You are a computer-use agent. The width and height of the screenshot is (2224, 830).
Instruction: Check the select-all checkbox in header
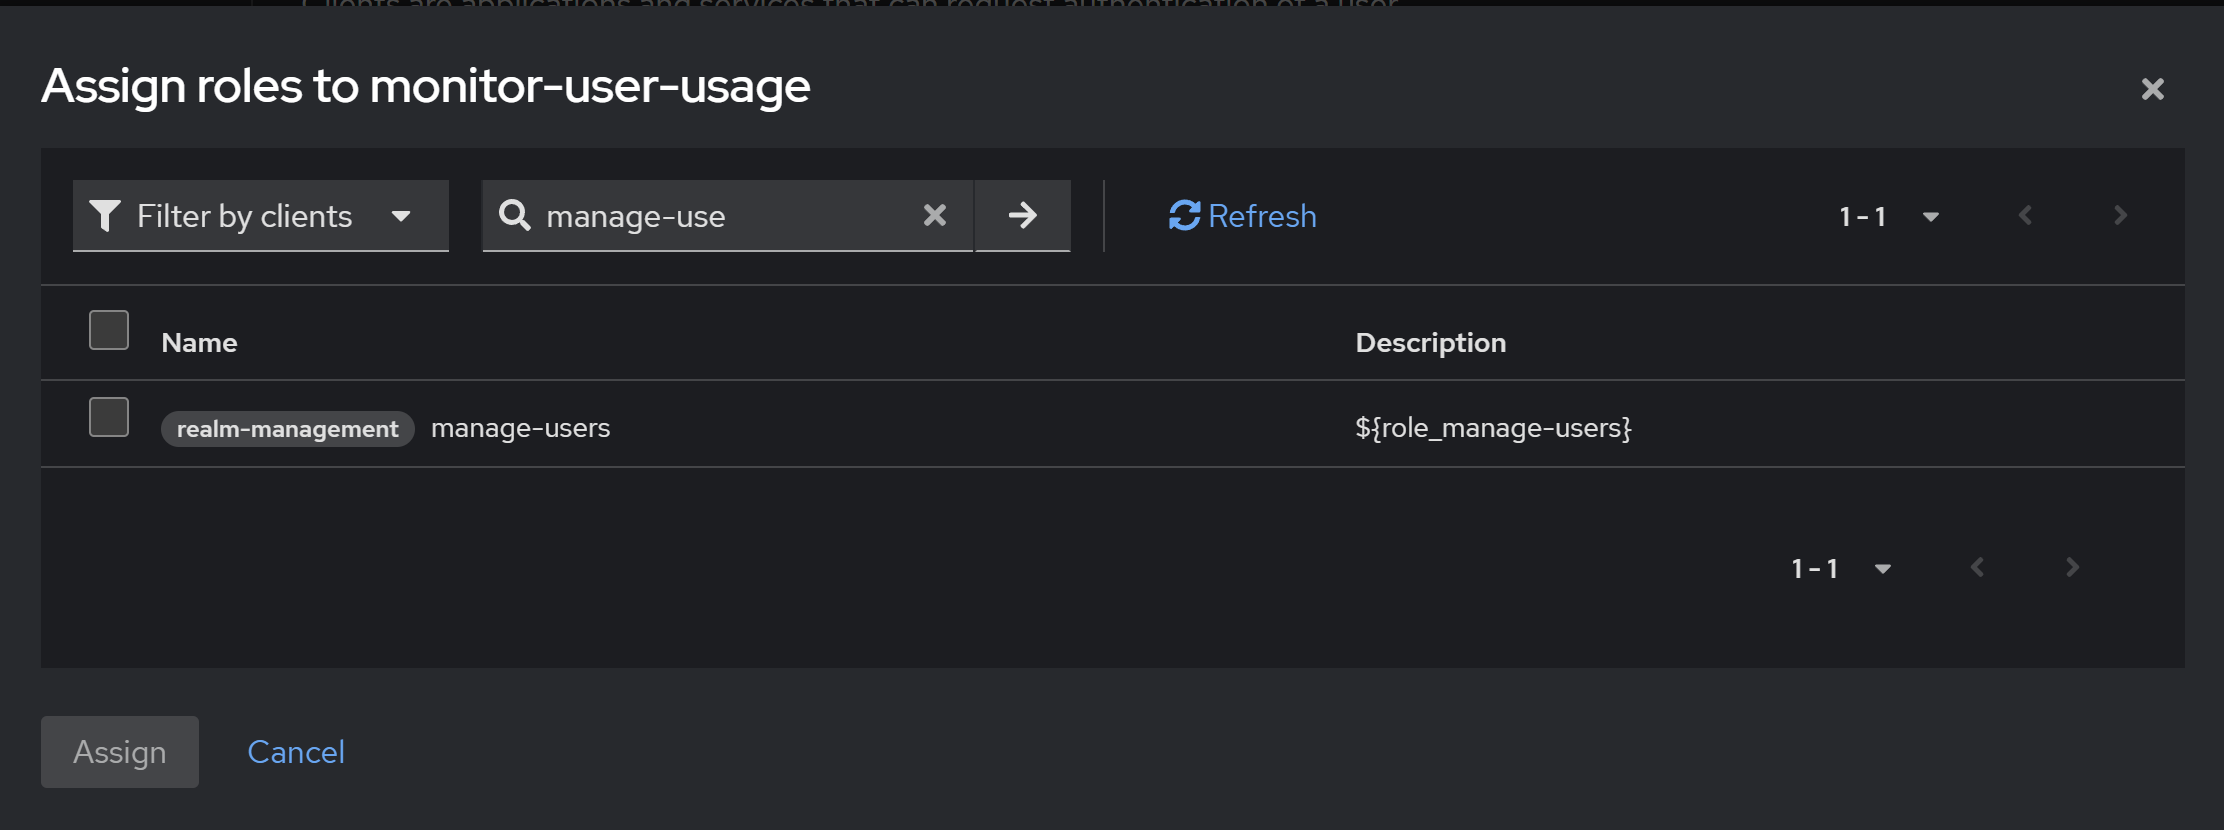click(109, 330)
